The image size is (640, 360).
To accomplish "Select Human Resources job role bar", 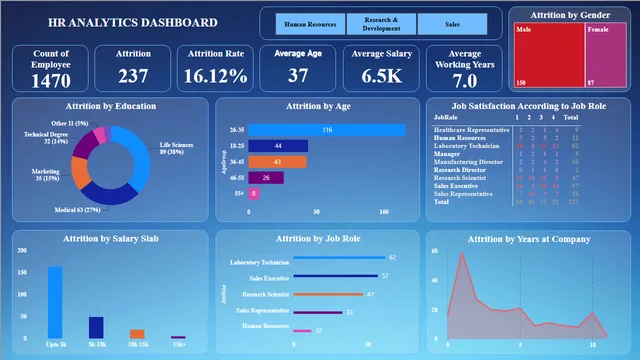I will click(x=302, y=331).
